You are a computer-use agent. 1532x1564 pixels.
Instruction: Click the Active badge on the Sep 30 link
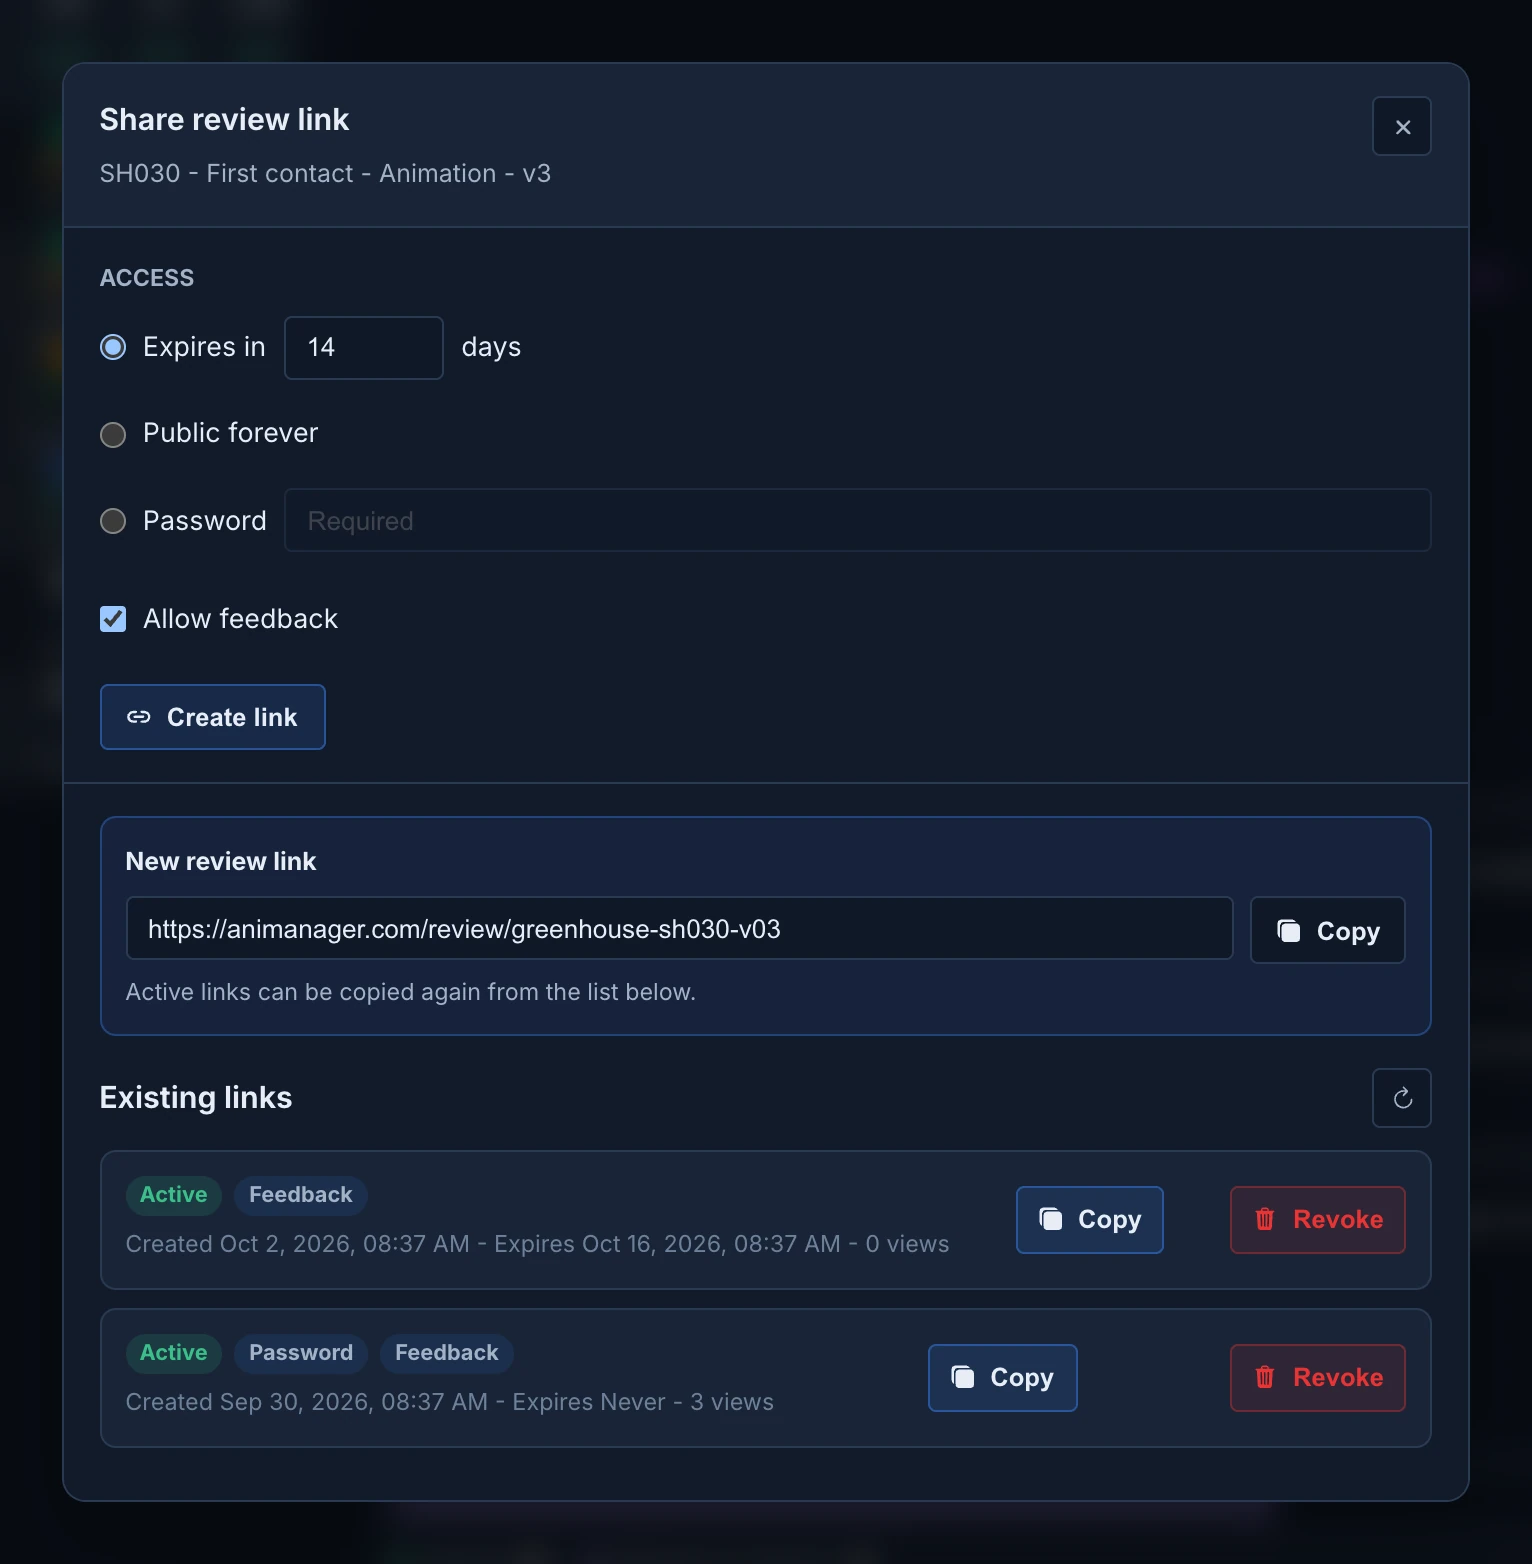point(174,1353)
